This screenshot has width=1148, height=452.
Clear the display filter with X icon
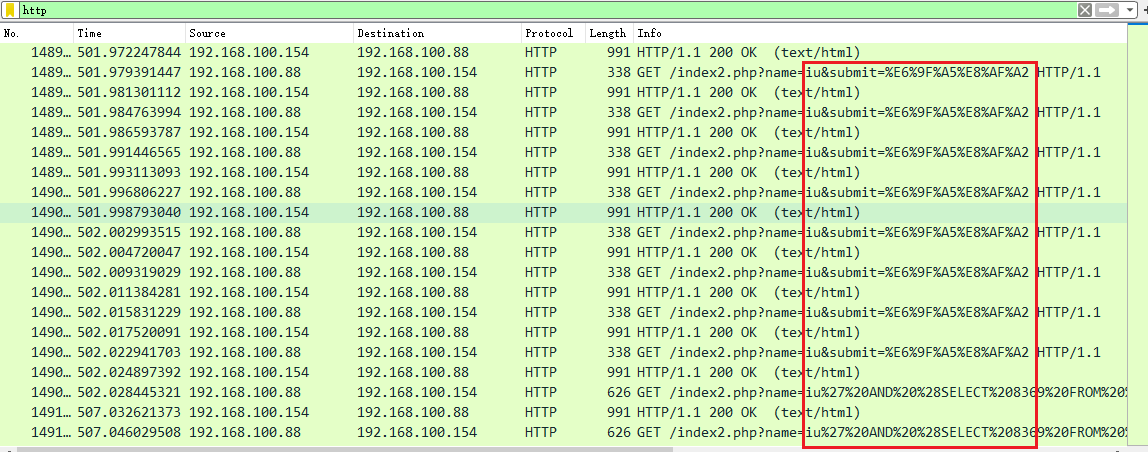(x=1085, y=10)
